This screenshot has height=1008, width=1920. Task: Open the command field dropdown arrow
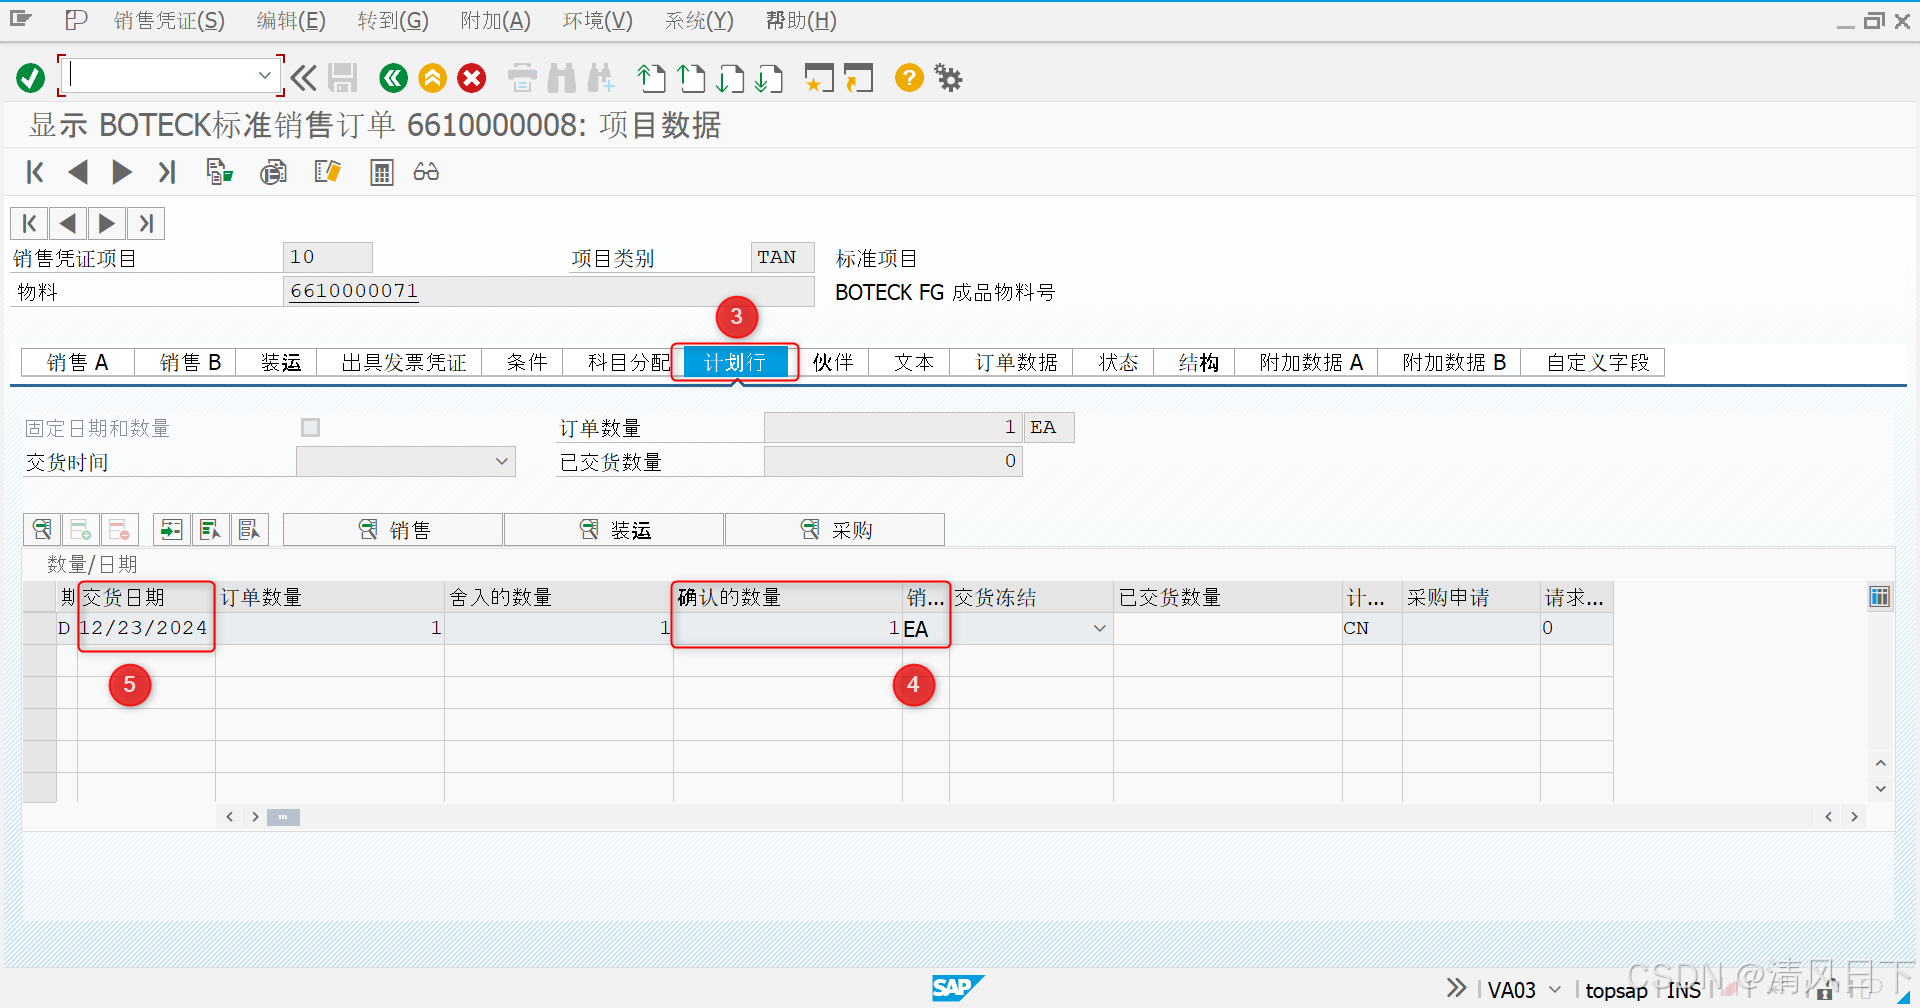pyautogui.click(x=264, y=76)
